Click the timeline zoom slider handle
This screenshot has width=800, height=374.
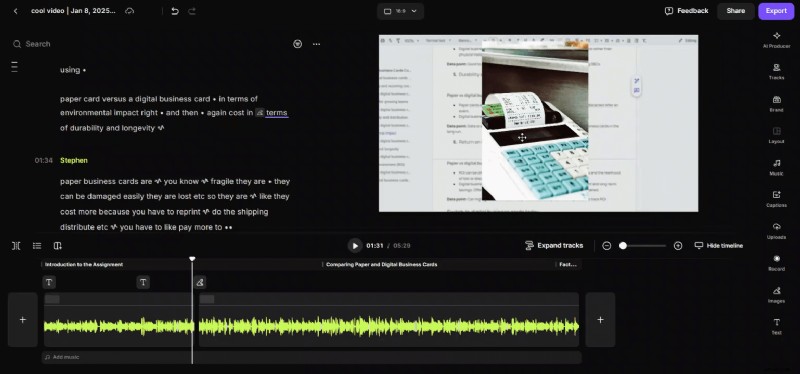(x=622, y=246)
